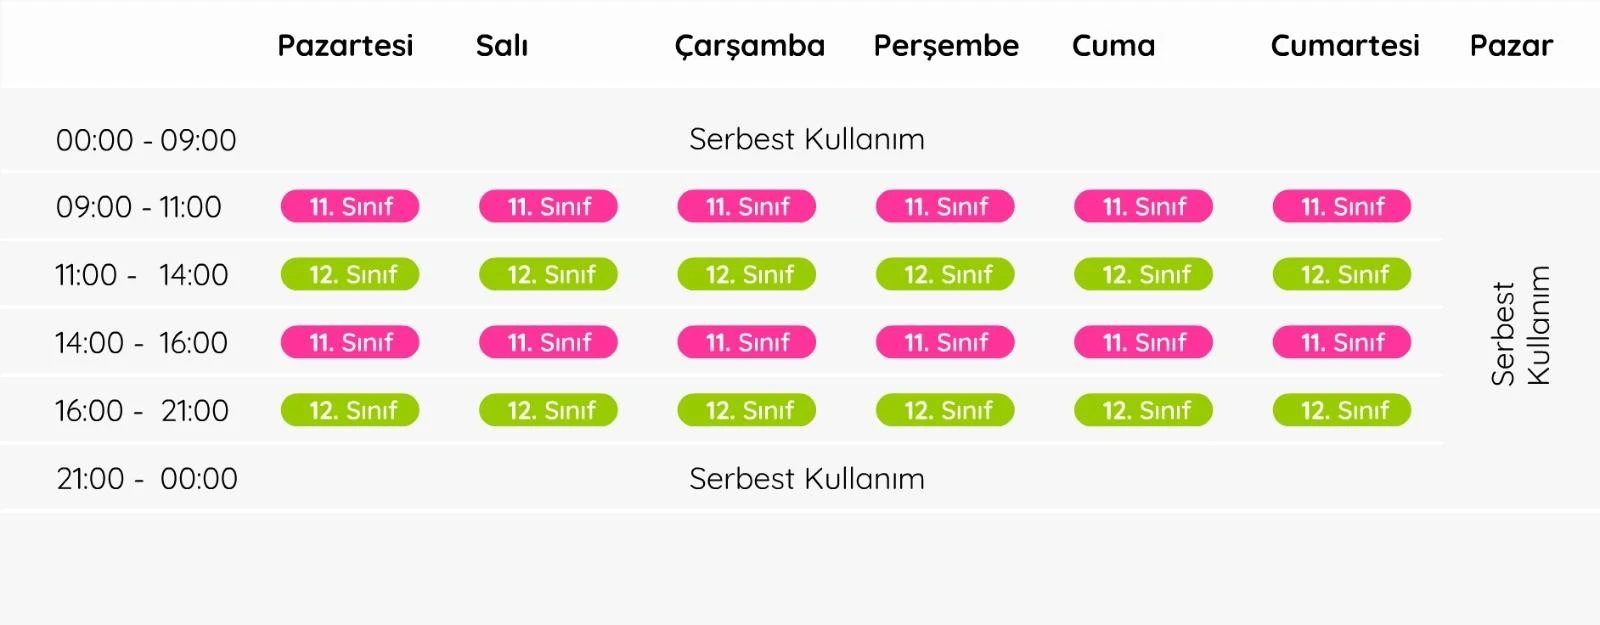Select the Pazar day header

[1510, 46]
